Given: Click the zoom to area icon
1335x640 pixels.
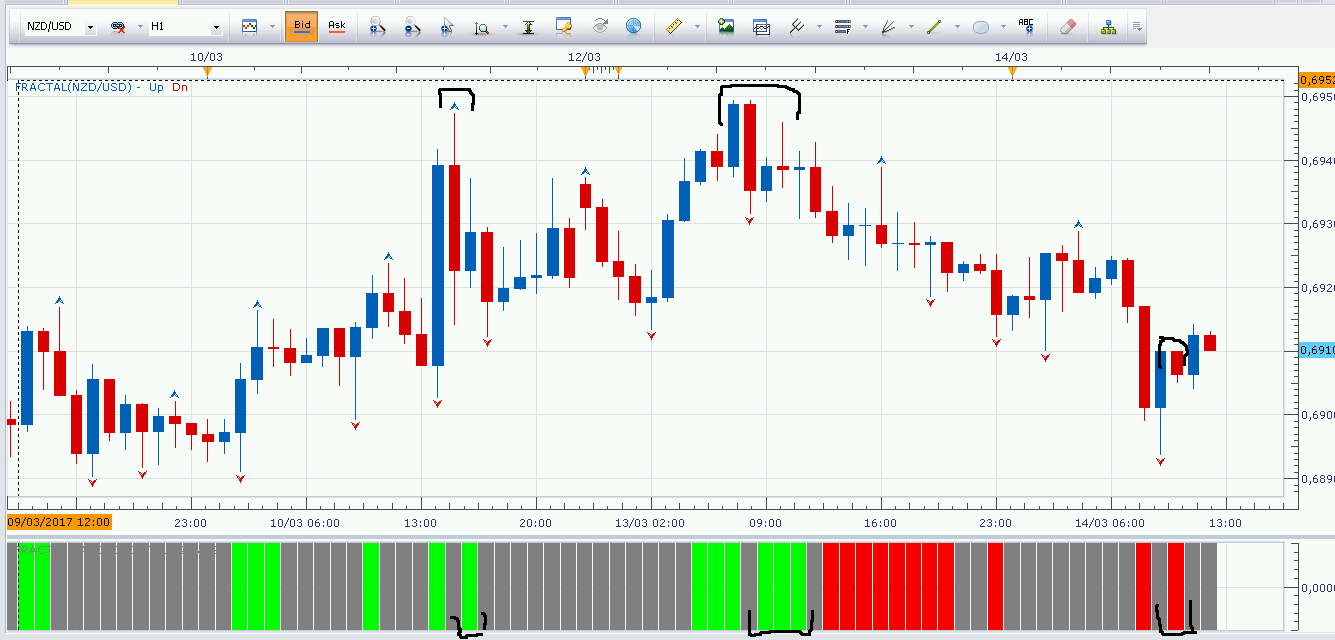Looking at the screenshot, I should [482, 27].
